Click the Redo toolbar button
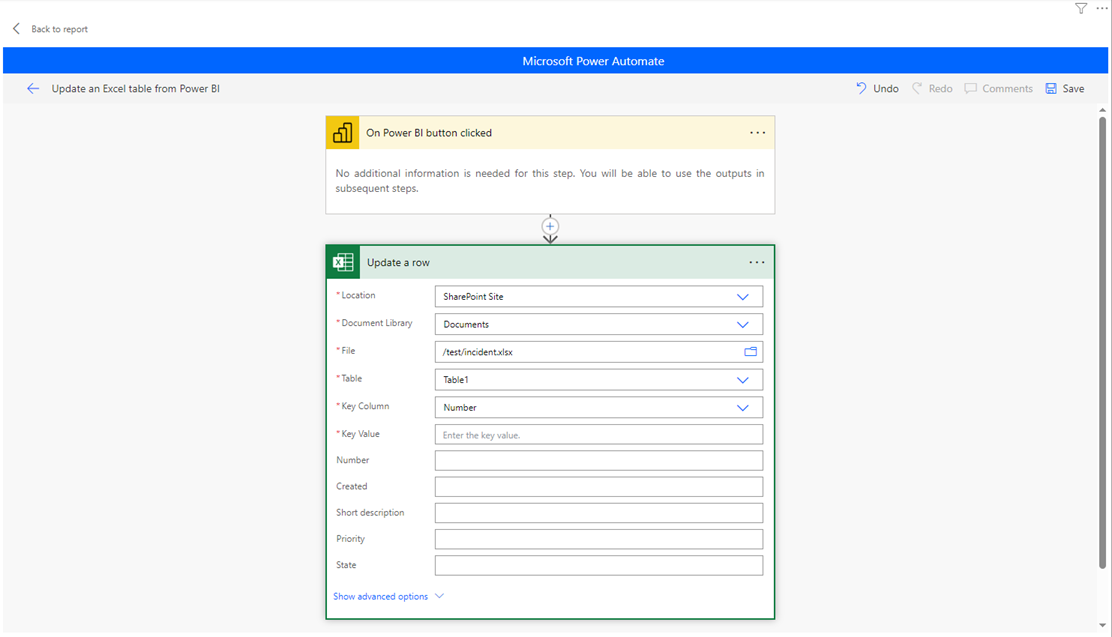This screenshot has width=1112, height=637. (932, 89)
